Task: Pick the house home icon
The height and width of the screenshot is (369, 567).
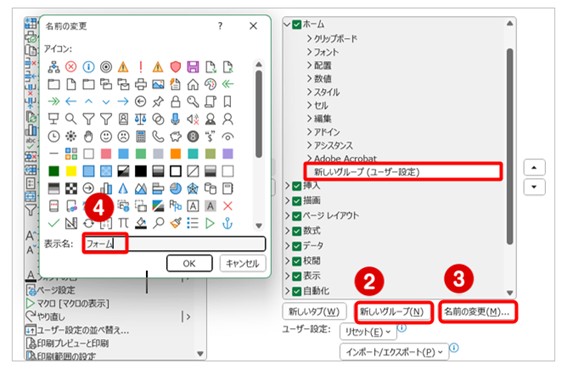Action: click(x=193, y=84)
